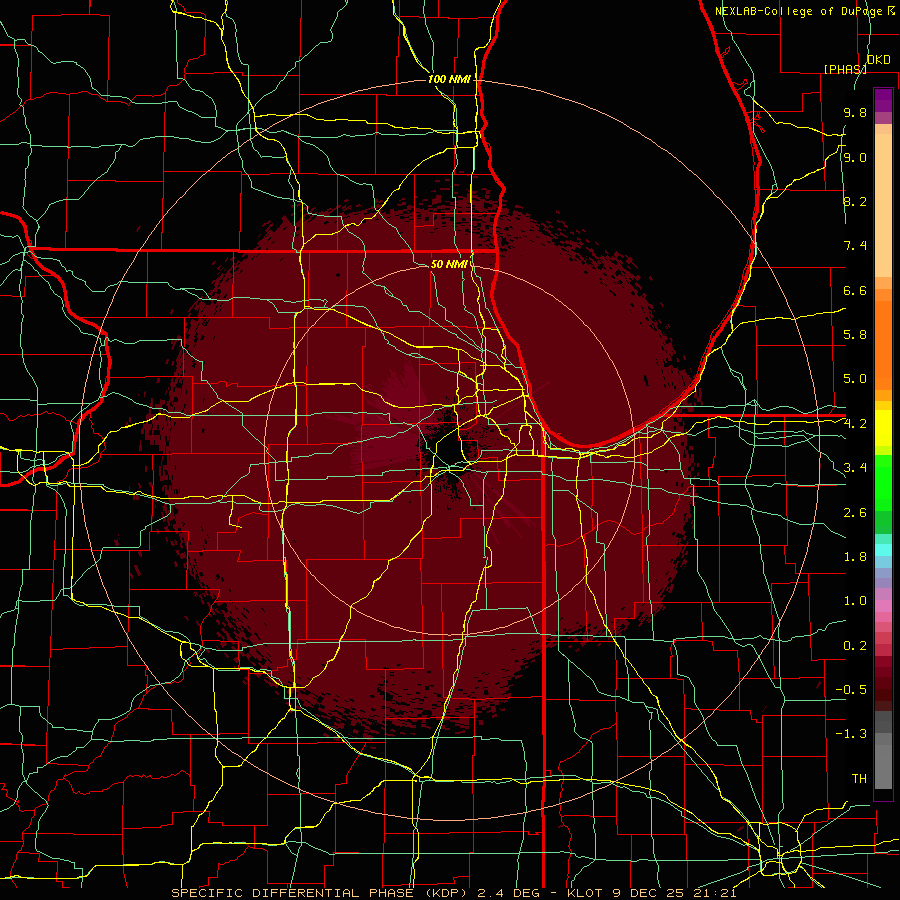This screenshot has height=900, width=900.
Task: Click the 5.0 value on color scale
Action: (855, 379)
